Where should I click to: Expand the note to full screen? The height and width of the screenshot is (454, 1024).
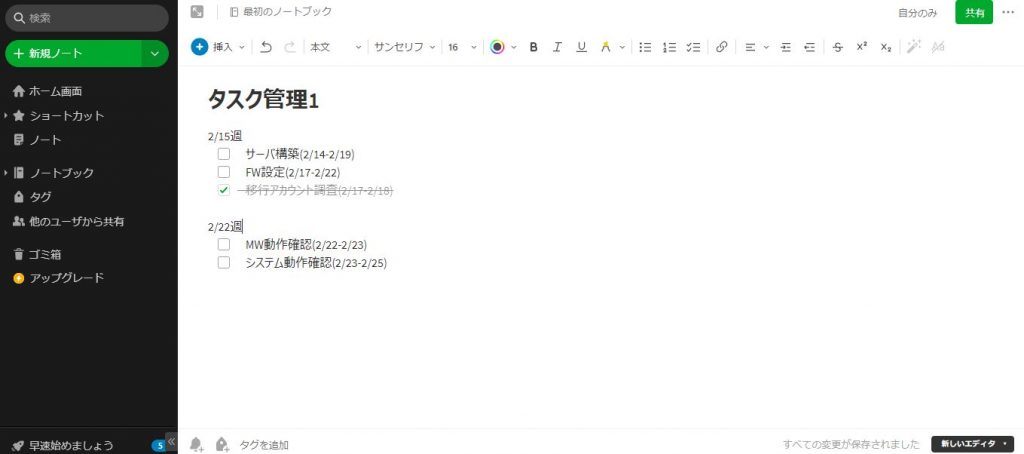coord(197,12)
